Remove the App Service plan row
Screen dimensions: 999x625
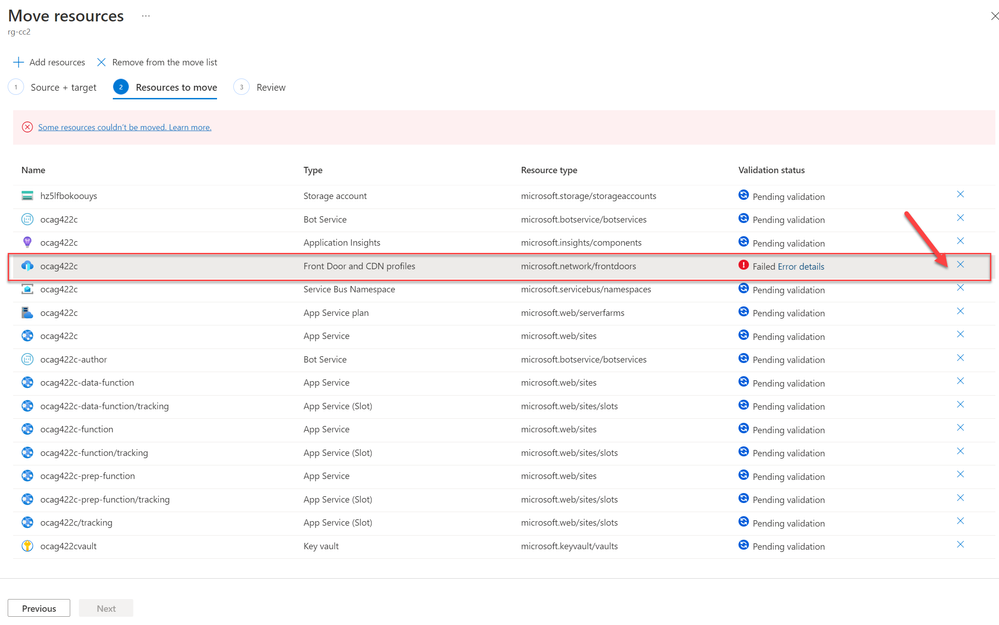click(960, 311)
